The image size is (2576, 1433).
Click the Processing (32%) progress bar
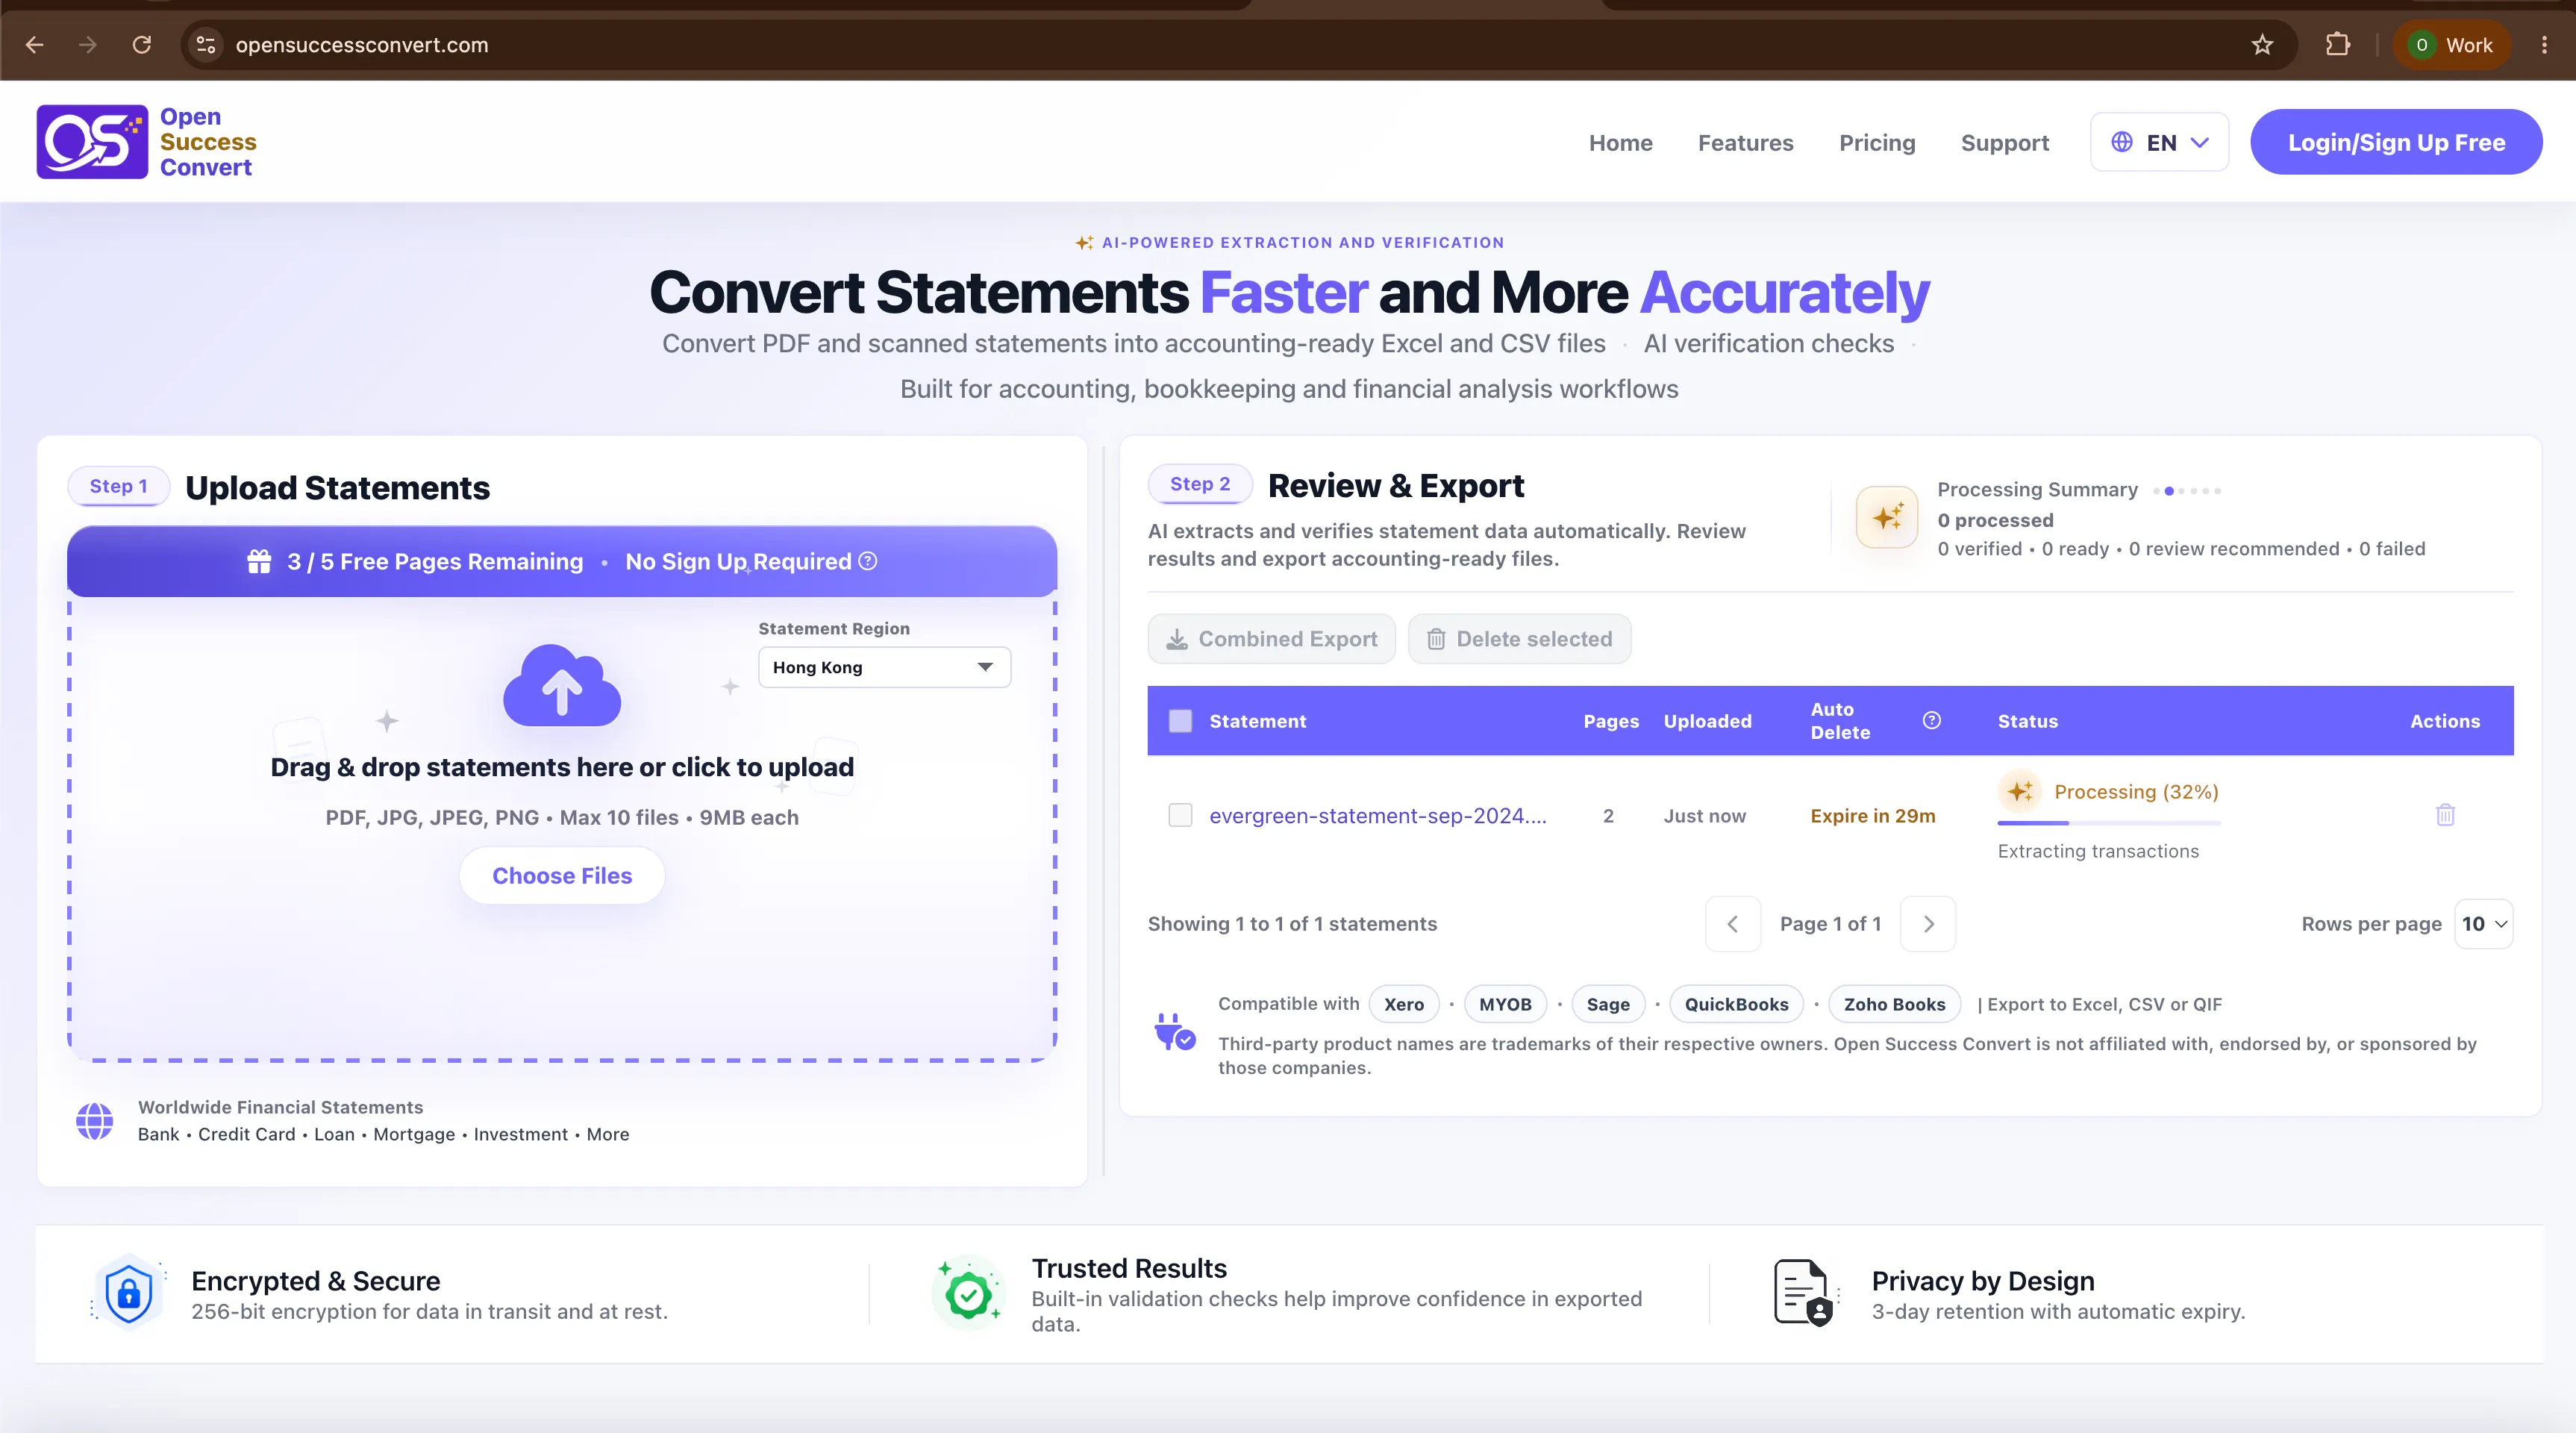(2108, 822)
